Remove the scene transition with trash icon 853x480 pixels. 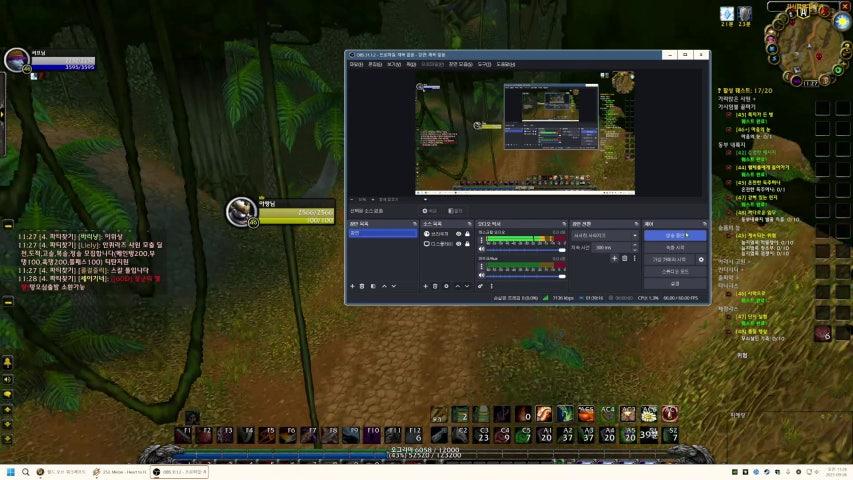coord(625,259)
